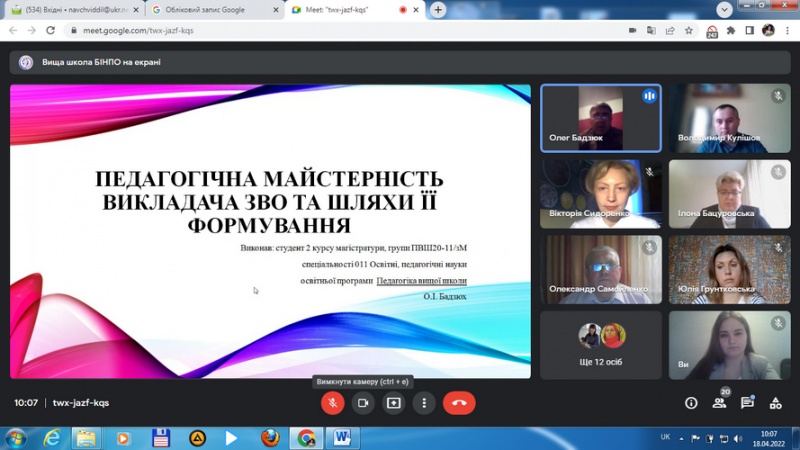Open the 'Ще 12 осіб' participants tile
800x450 pixels.
[x=600, y=345]
